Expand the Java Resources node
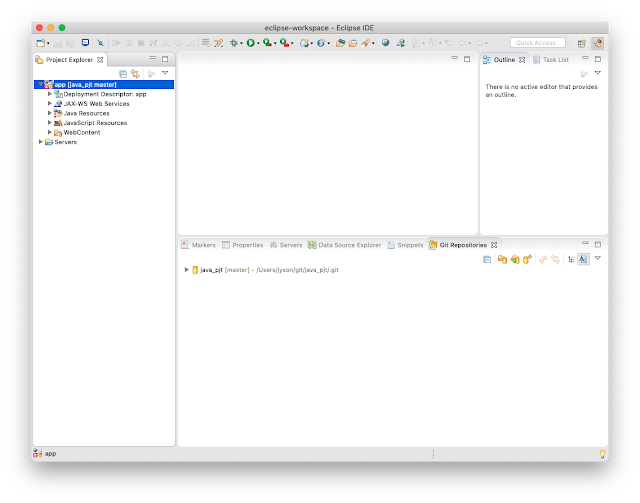640x503 pixels. [x=50, y=113]
